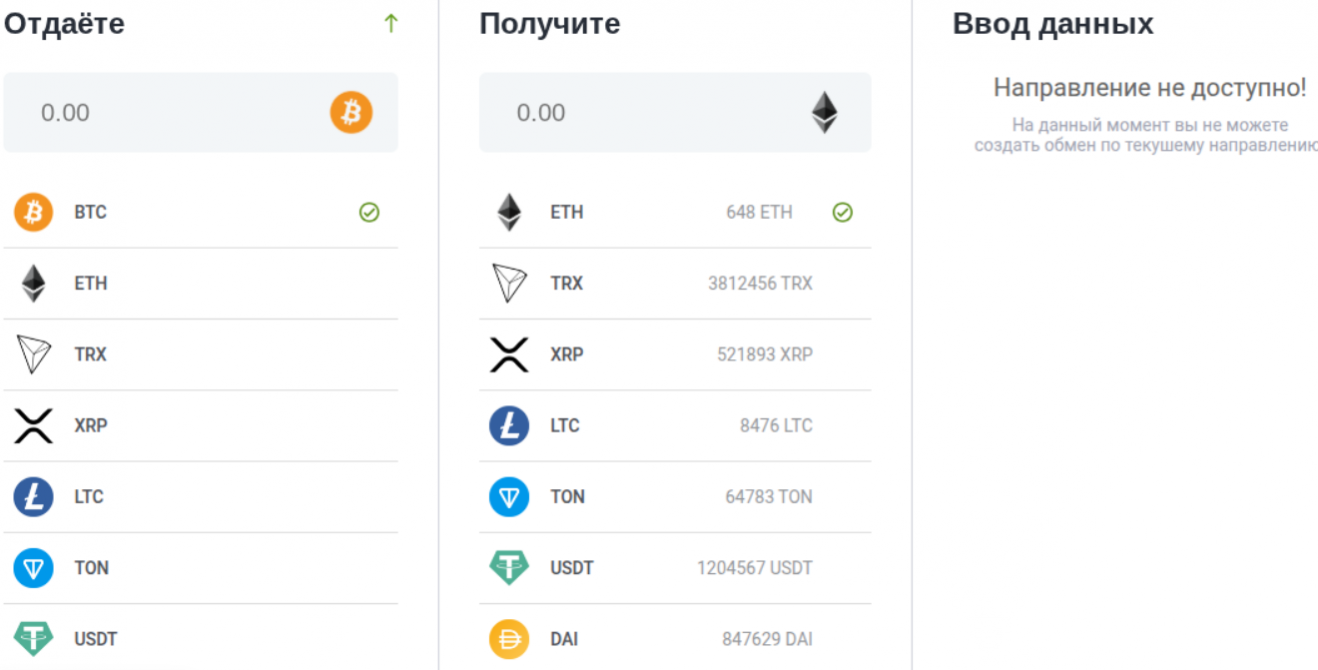Choose the ETH icon in the Получите list
The height and width of the screenshot is (670, 1318).
point(509,212)
